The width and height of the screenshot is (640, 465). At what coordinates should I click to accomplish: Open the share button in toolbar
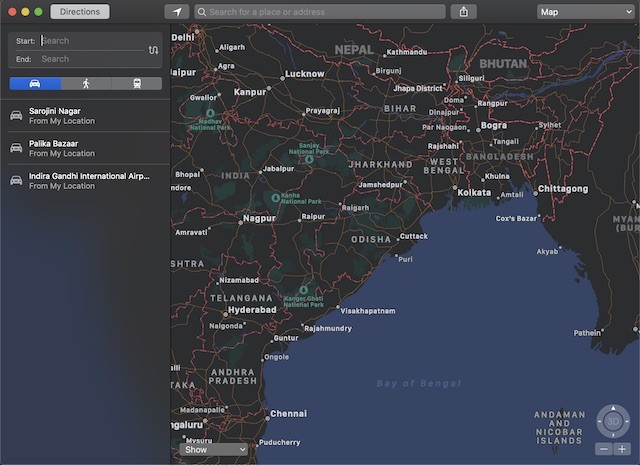tap(464, 12)
